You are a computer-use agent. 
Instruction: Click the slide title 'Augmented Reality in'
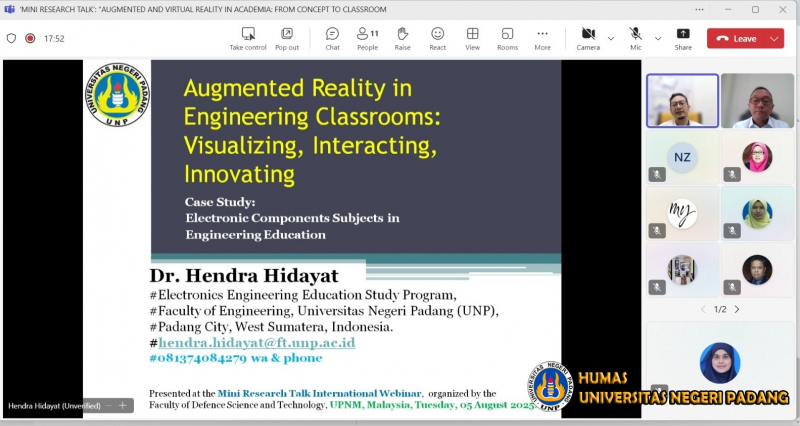(x=297, y=88)
